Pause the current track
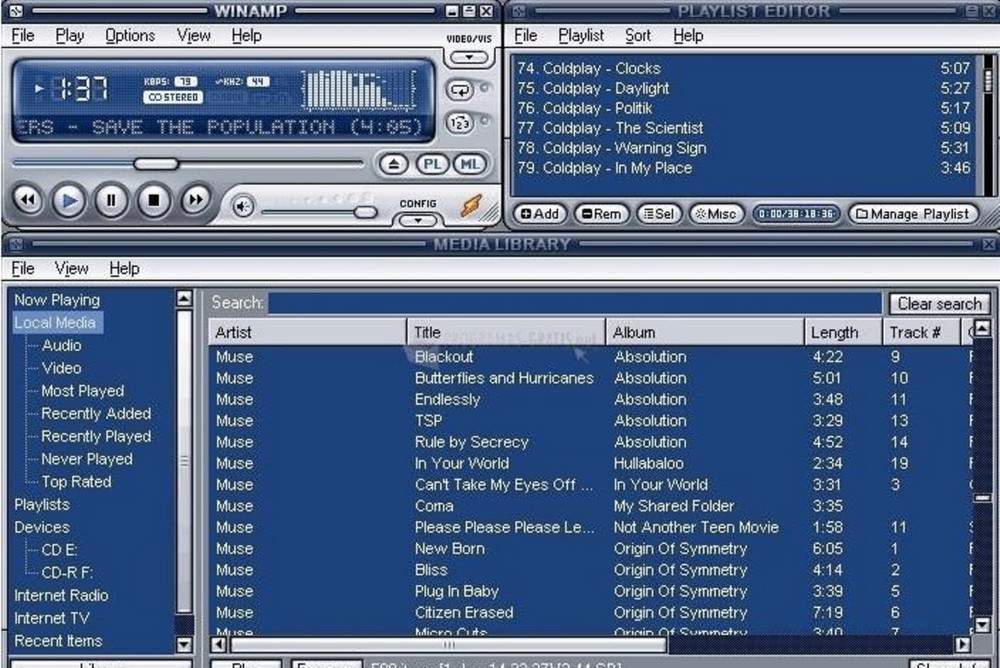1000x668 pixels. [x=111, y=200]
